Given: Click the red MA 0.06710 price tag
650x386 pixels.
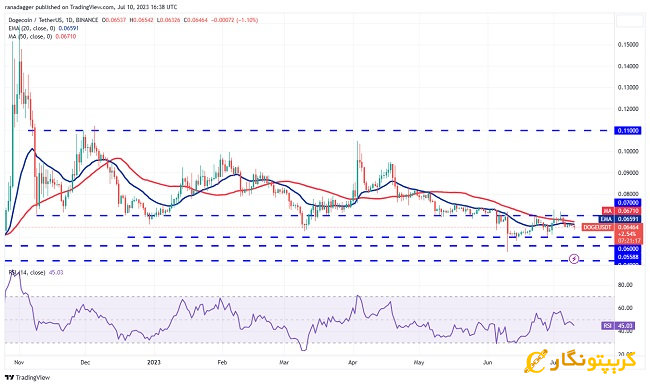Looking at the screenshot, I should [621, 211].
